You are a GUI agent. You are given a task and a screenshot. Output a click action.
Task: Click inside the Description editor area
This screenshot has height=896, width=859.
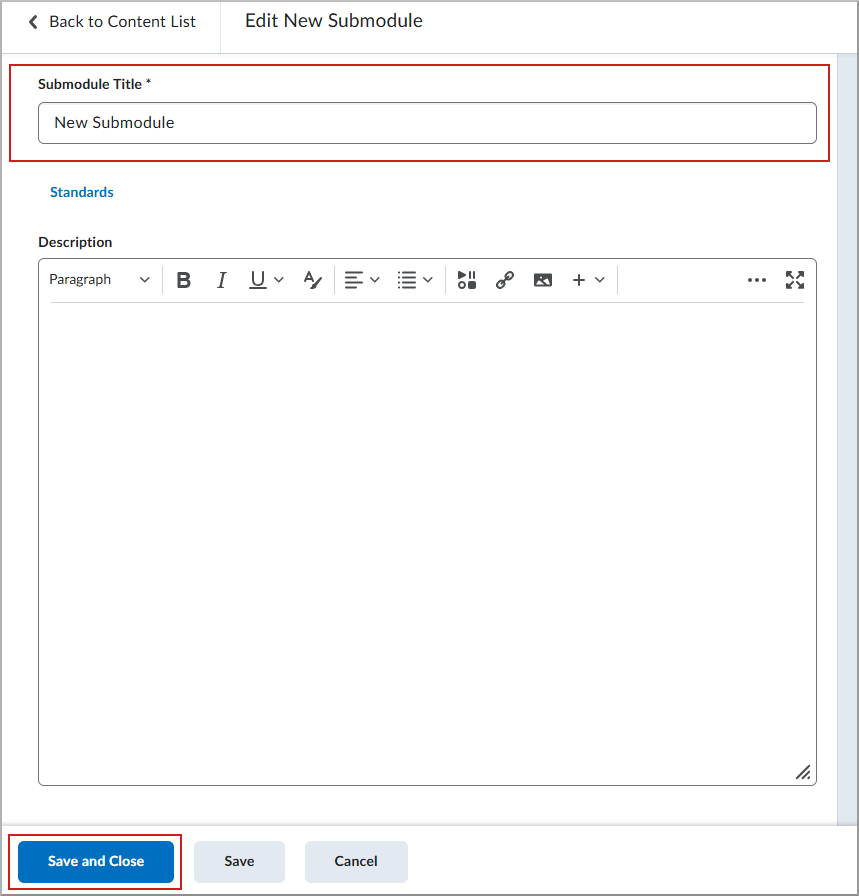click(427, 543)
